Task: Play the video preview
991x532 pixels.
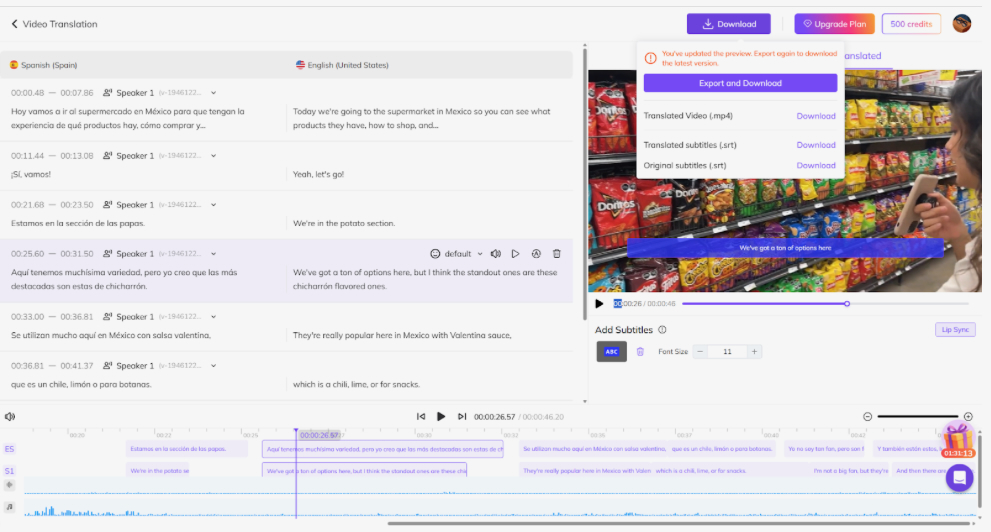Action: (599, 304)
